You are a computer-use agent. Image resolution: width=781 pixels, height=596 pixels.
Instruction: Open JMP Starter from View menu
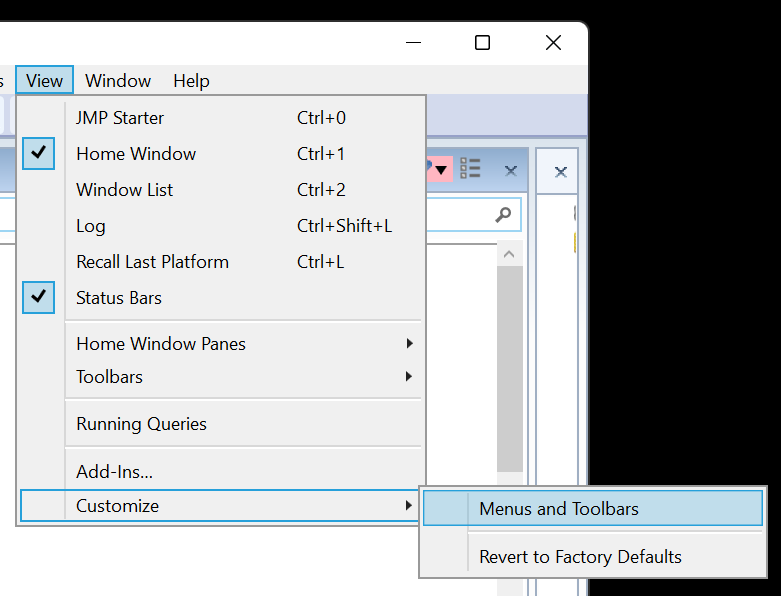click(120, 118)
